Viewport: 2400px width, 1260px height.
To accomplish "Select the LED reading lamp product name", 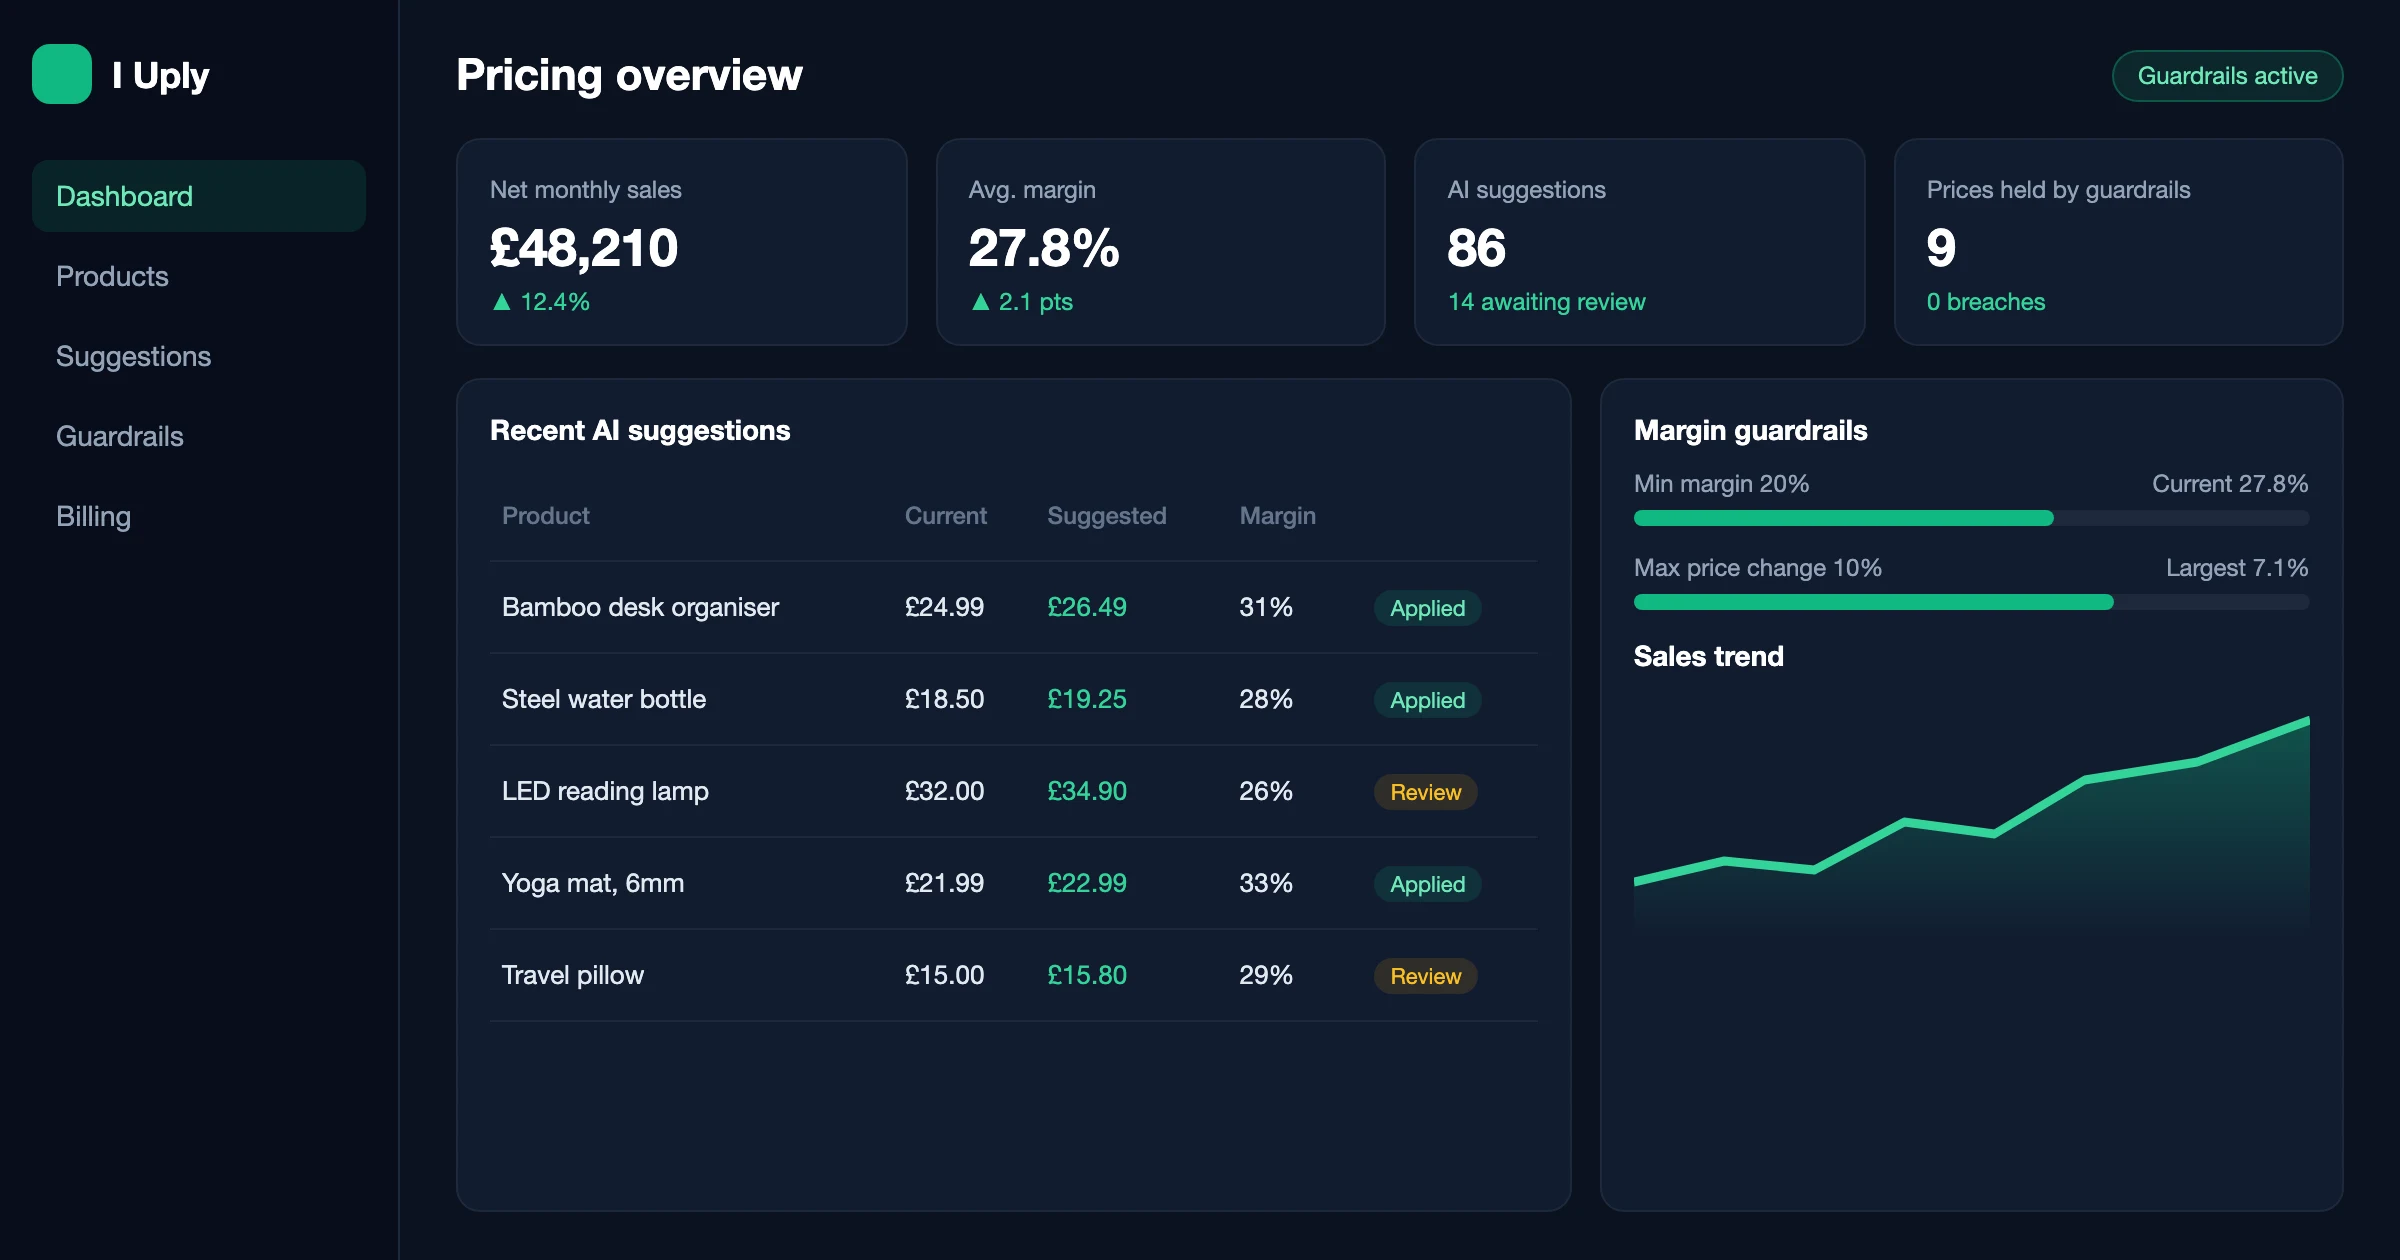I will tap(605, 791).
